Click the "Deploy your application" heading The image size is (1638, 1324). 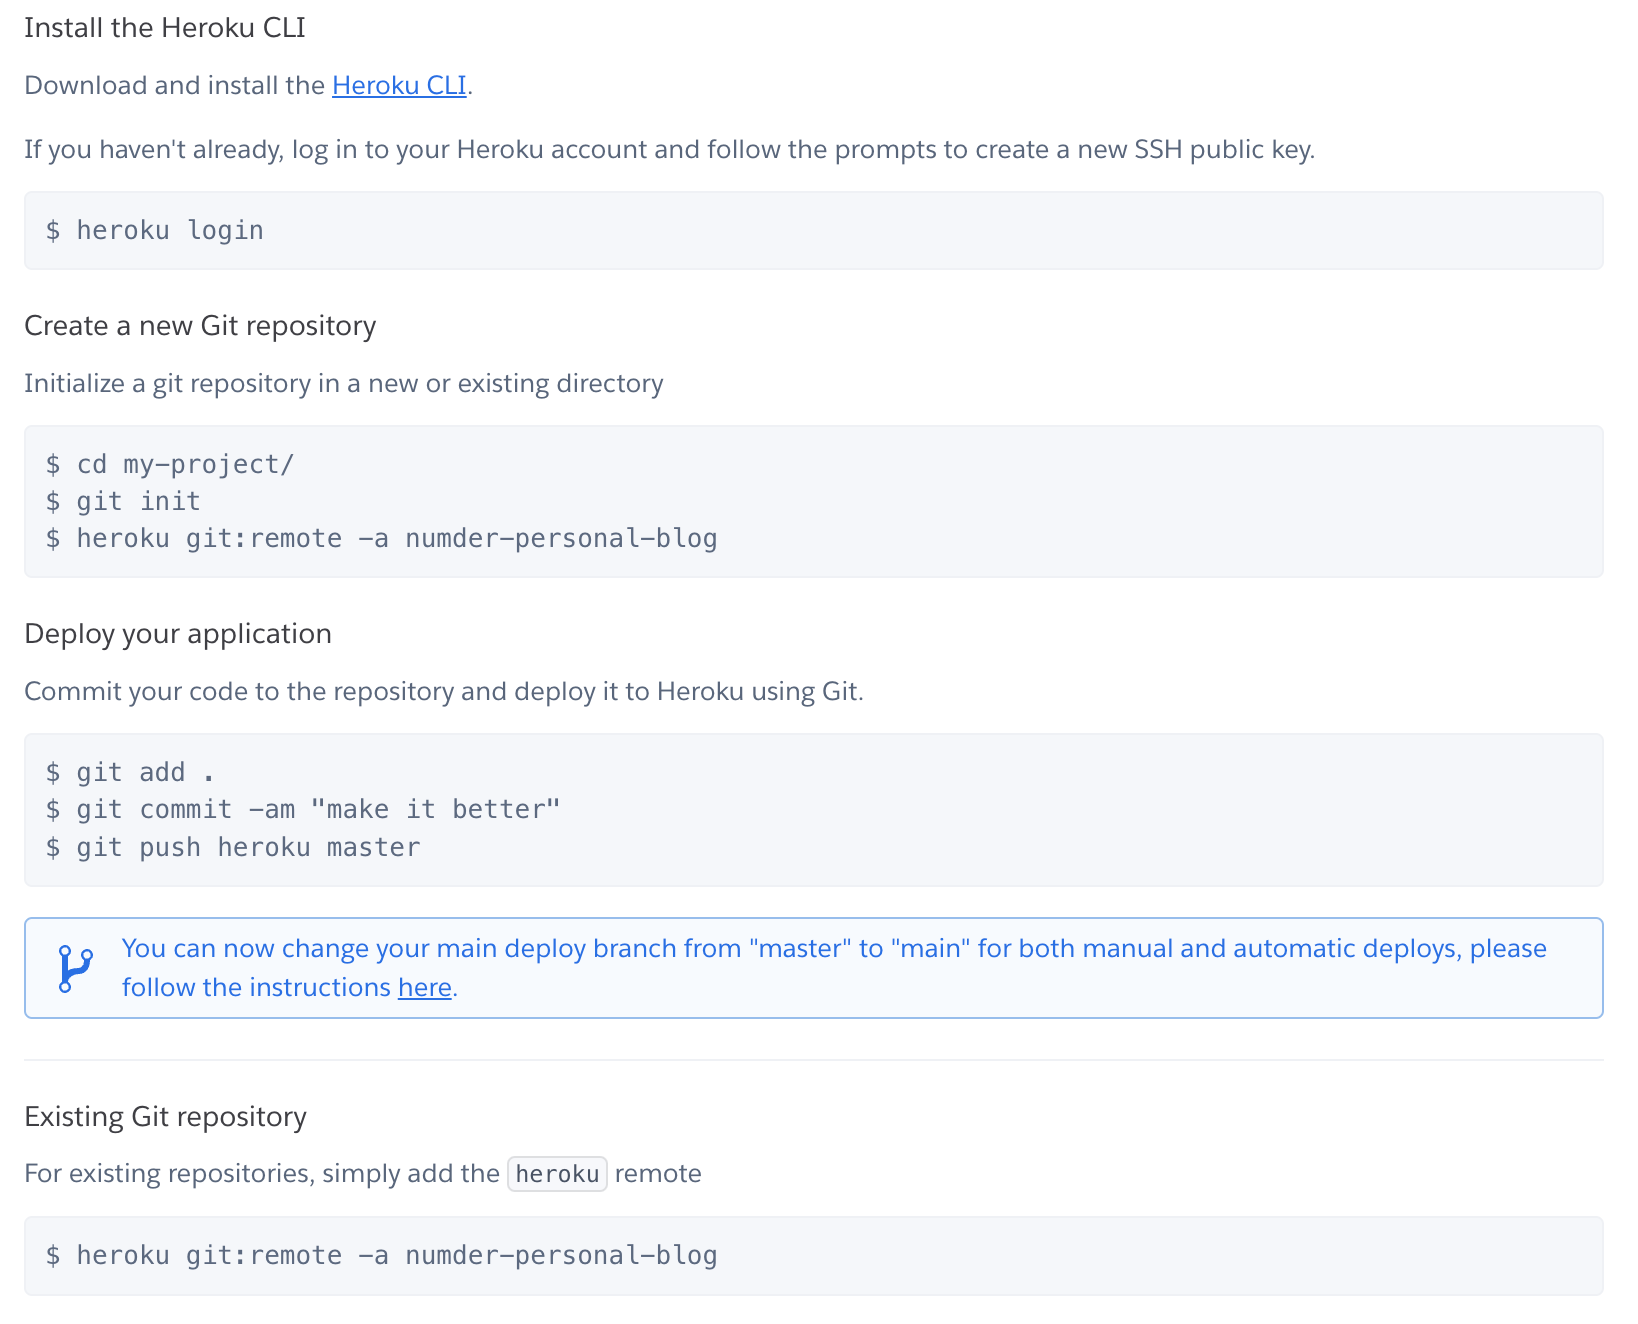(x=178, y=634)
